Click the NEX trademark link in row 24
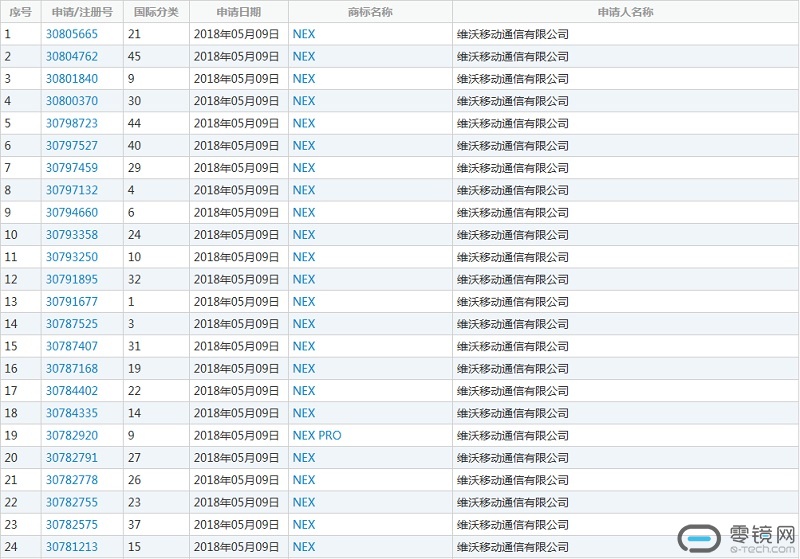Image resolution: width=800 pixels, height=559 pixels. click(x=304, y=547)
